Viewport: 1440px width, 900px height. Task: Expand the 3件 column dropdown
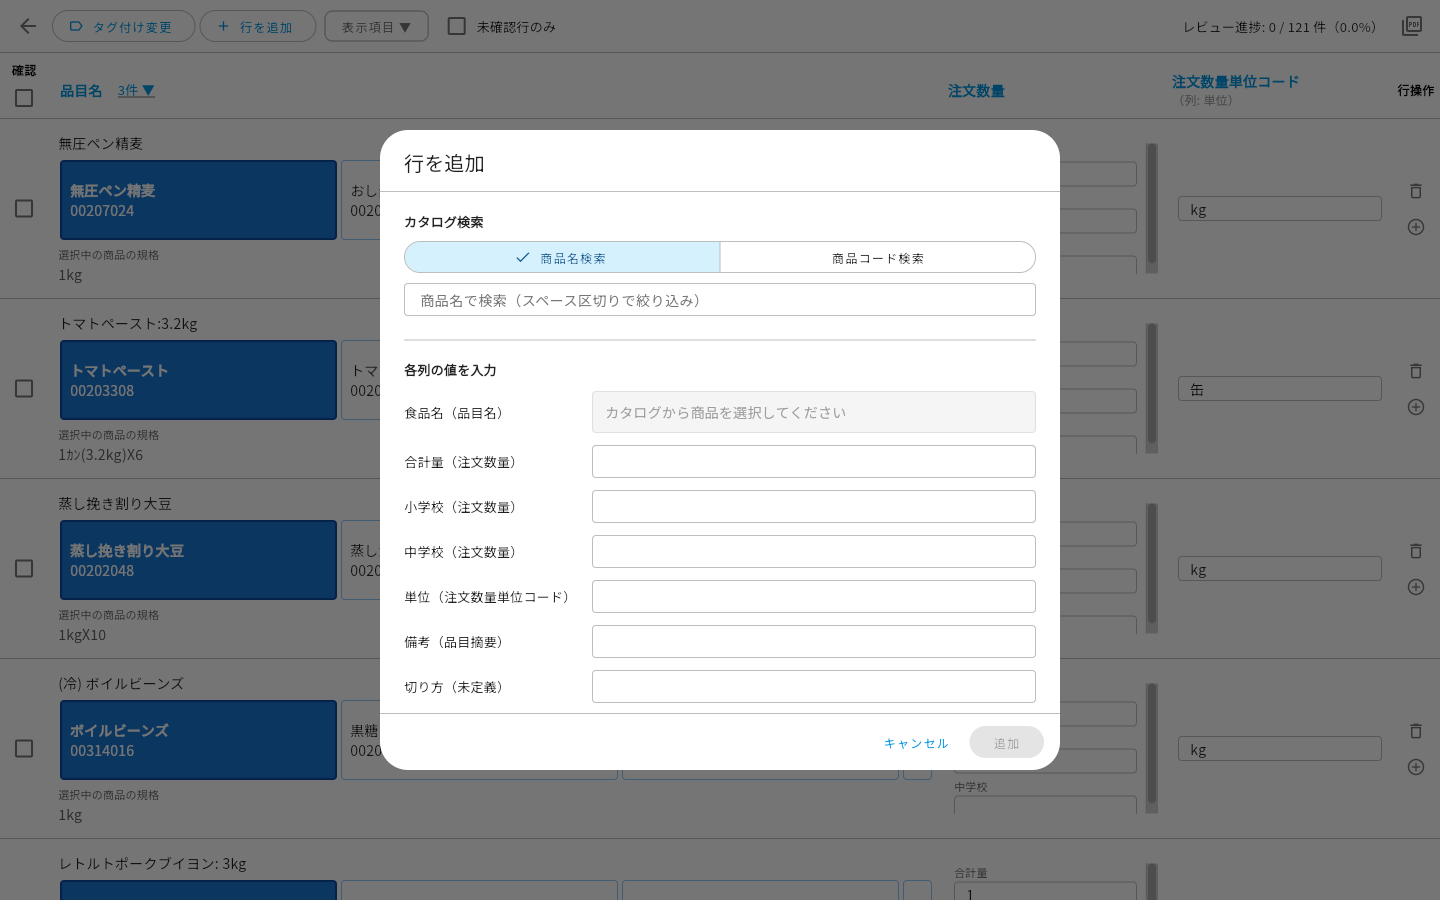(136, 90)
